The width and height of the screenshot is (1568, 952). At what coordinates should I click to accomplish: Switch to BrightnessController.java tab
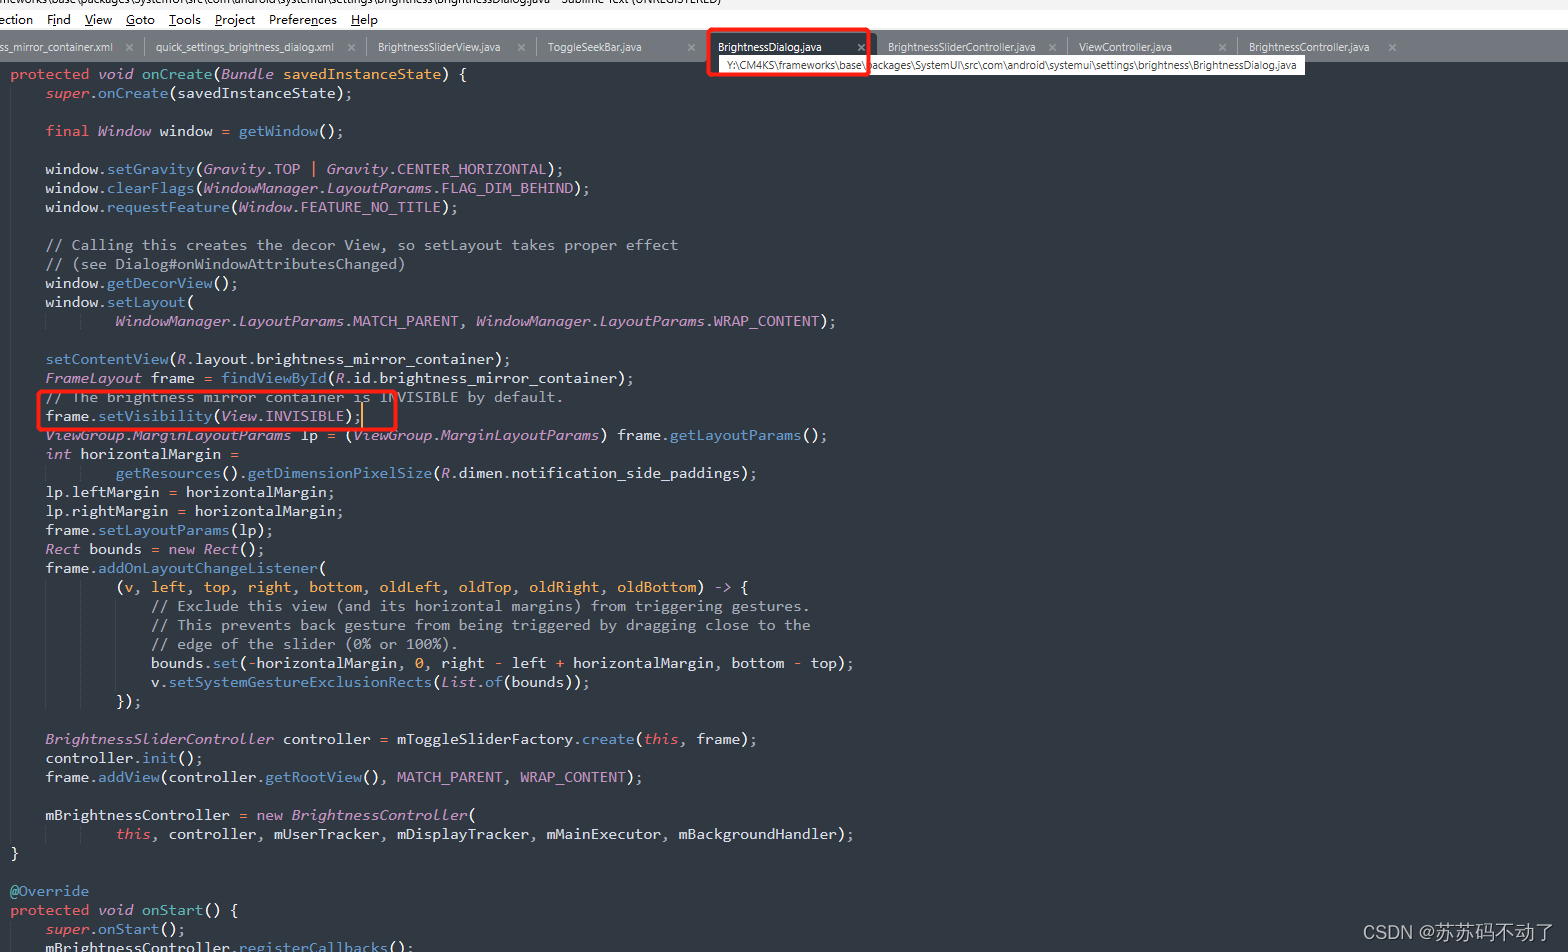coord(1309,47)
